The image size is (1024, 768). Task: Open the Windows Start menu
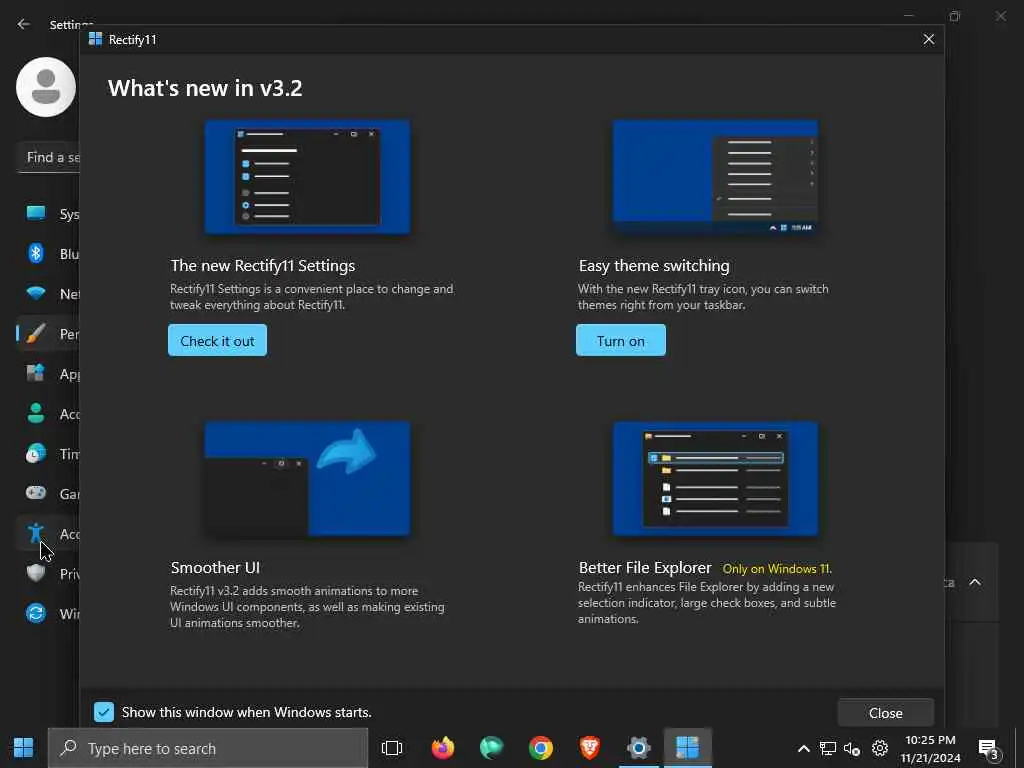24,748
